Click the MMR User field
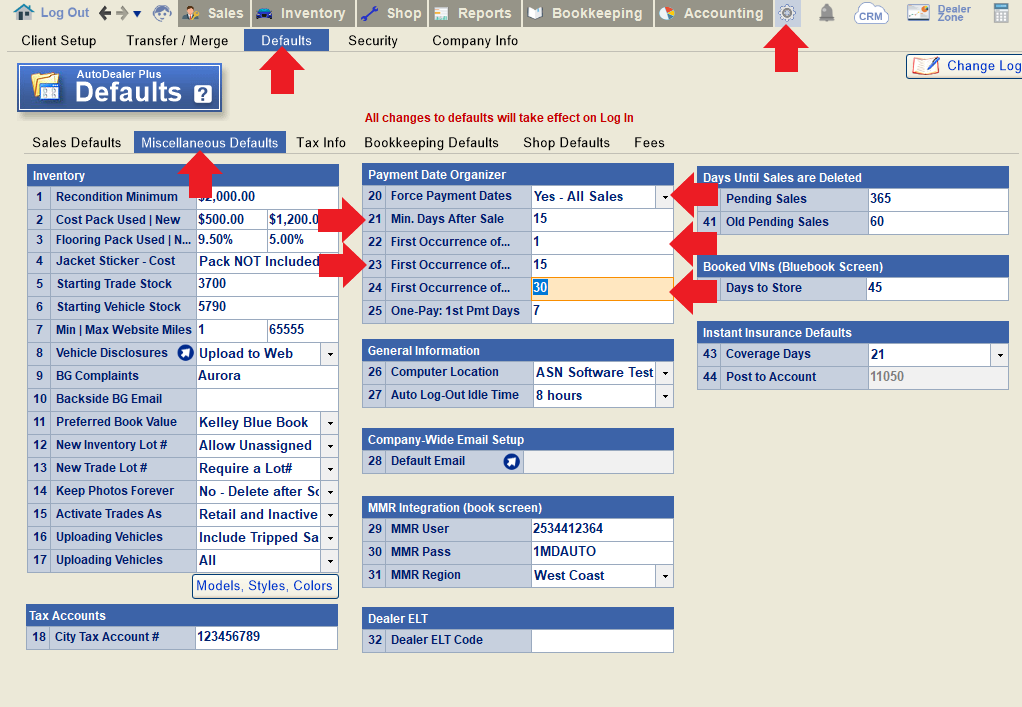The width and height of the screenshot is (1022, 707). (x=602, y=529)
